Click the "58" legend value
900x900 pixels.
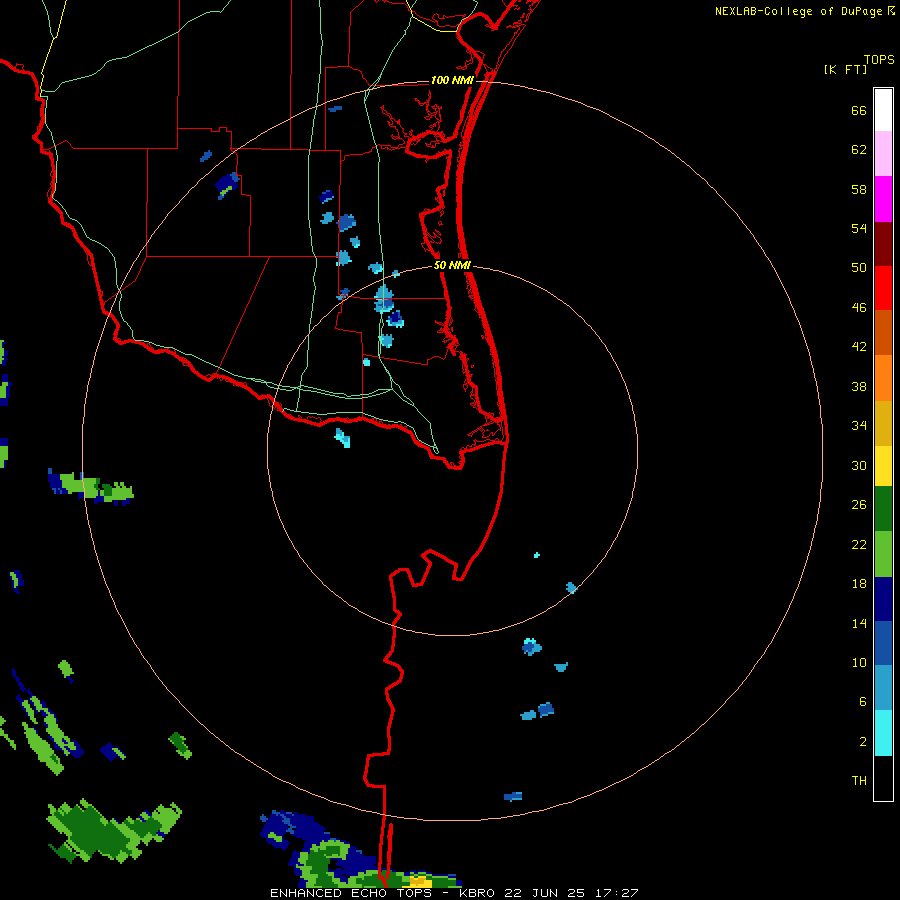point(859,189)
